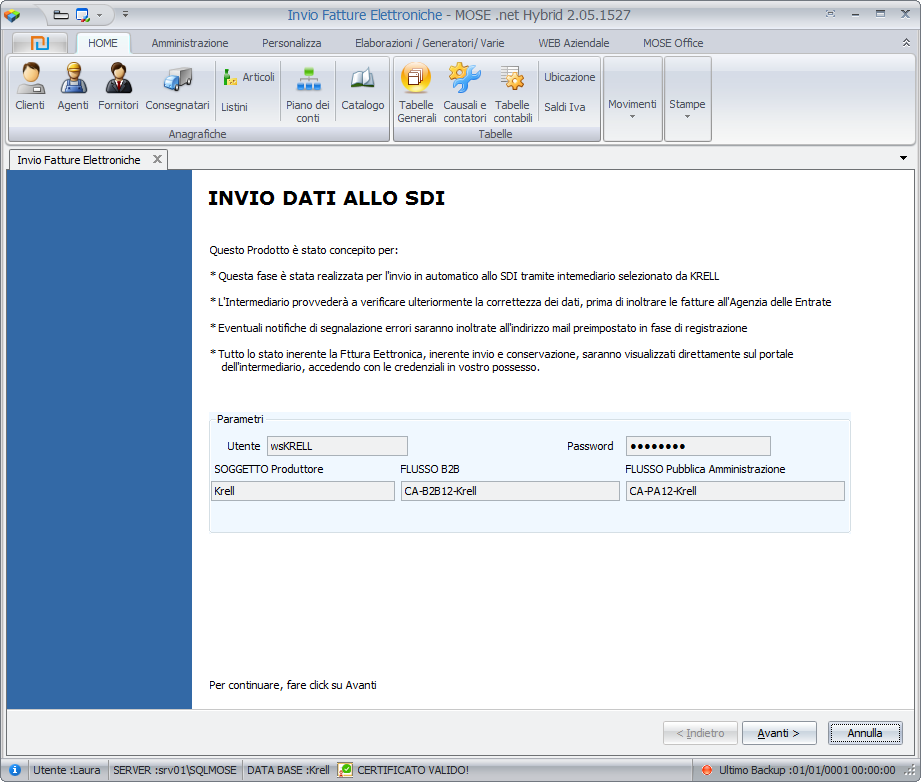Click the orange application menu button
This screenshot has width=921, height=782.
39,43
